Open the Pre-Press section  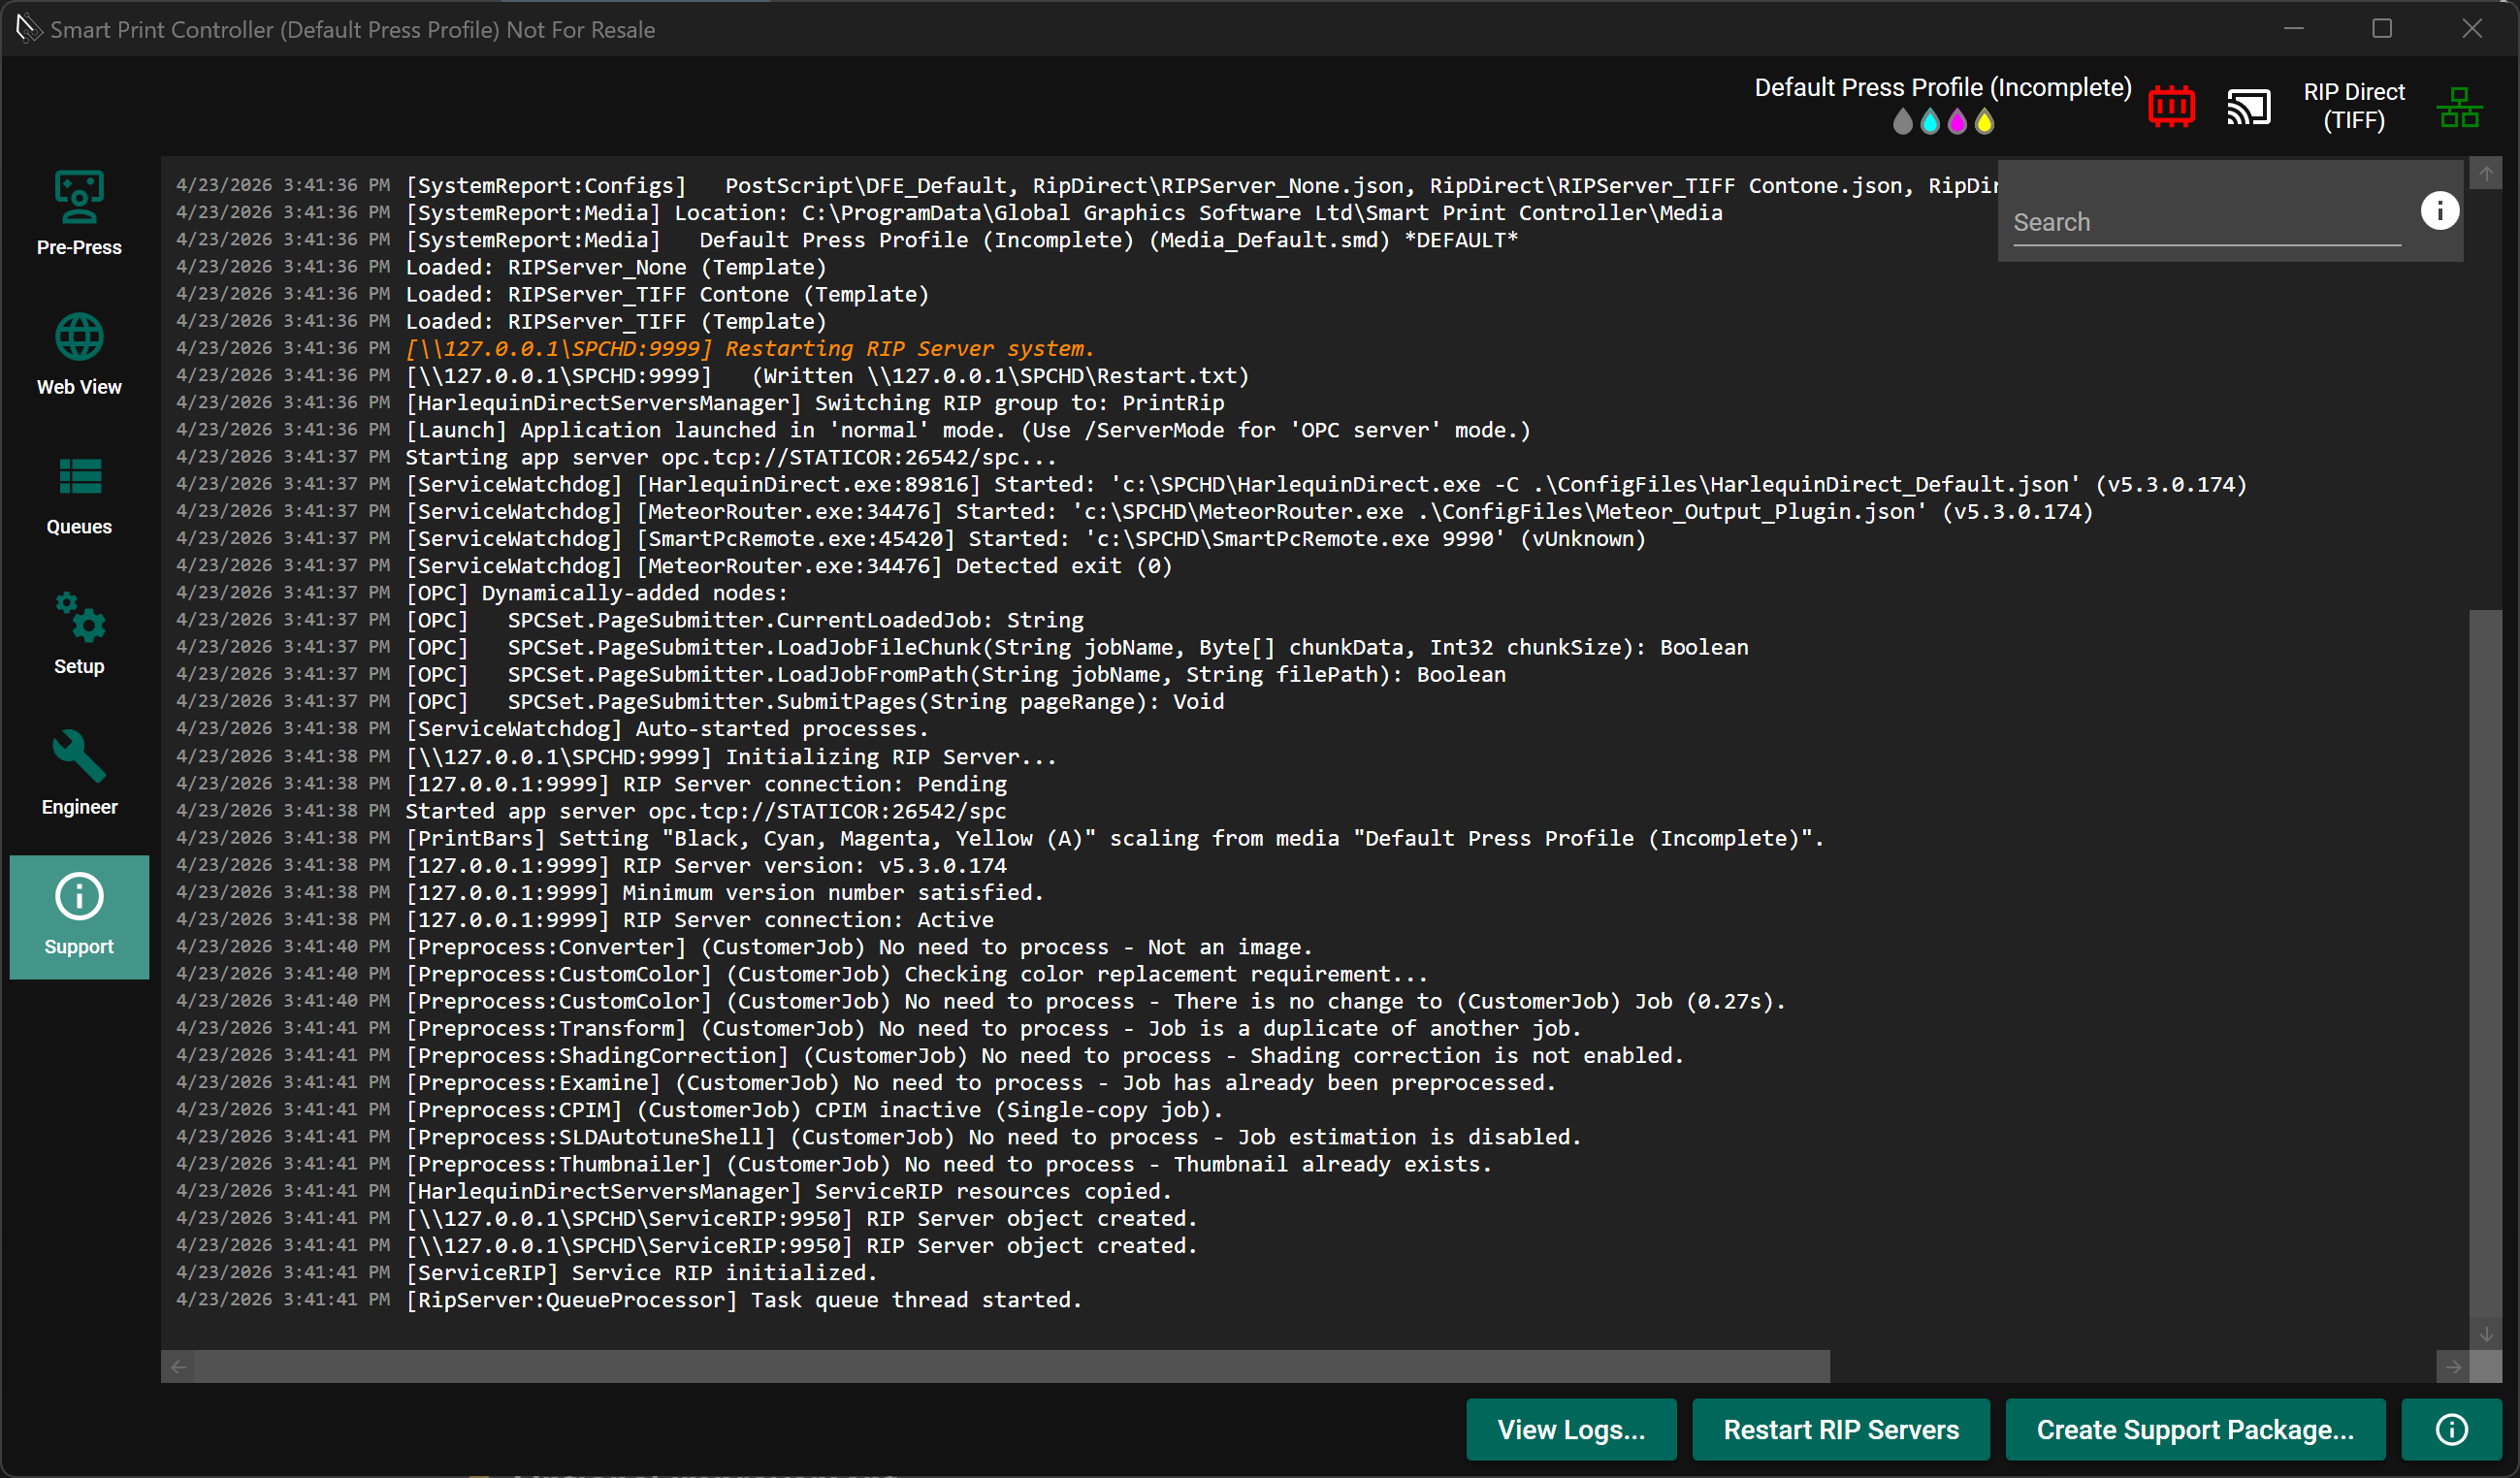79,214
